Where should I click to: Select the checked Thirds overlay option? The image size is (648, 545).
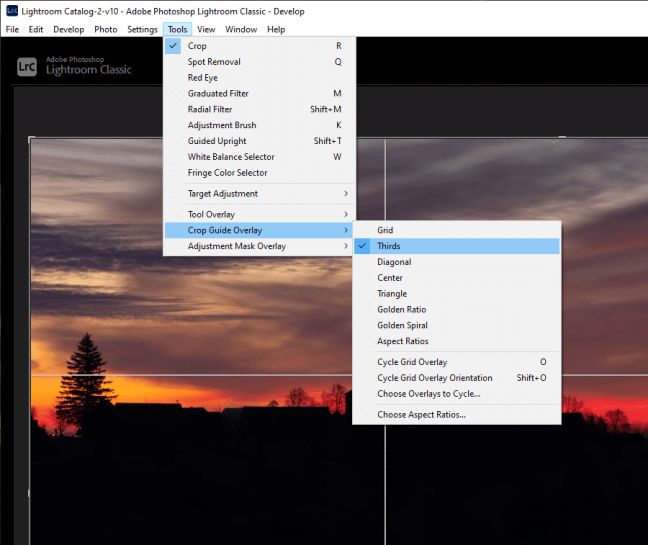click(389, 246)
